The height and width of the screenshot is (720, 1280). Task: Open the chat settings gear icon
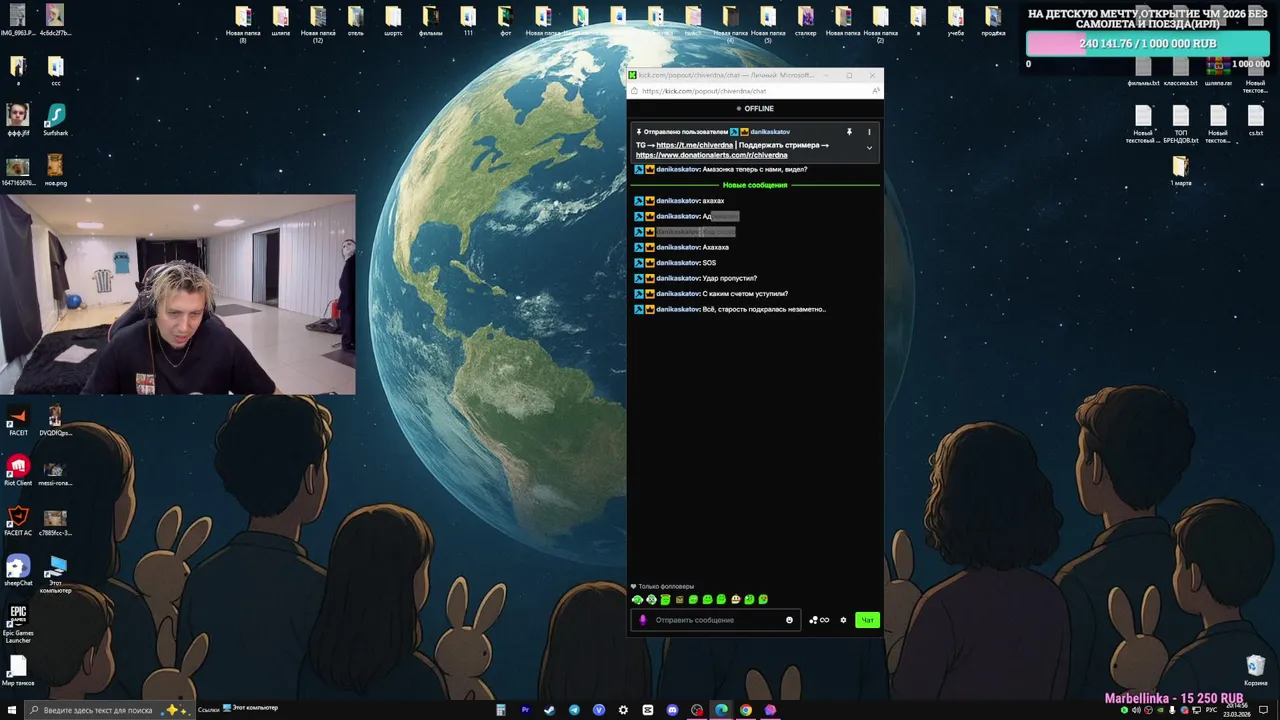pos(843,620)
